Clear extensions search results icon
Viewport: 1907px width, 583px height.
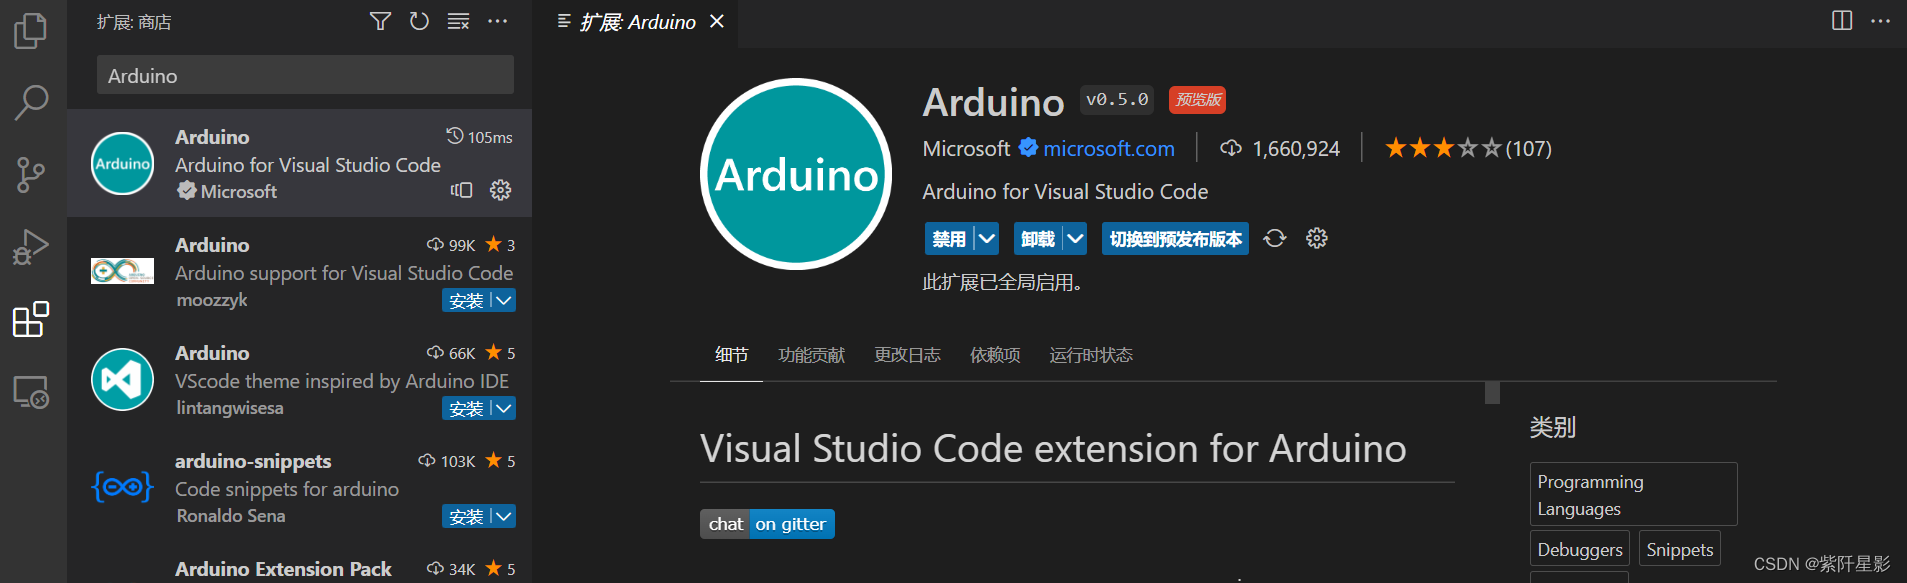click(458, 21)
